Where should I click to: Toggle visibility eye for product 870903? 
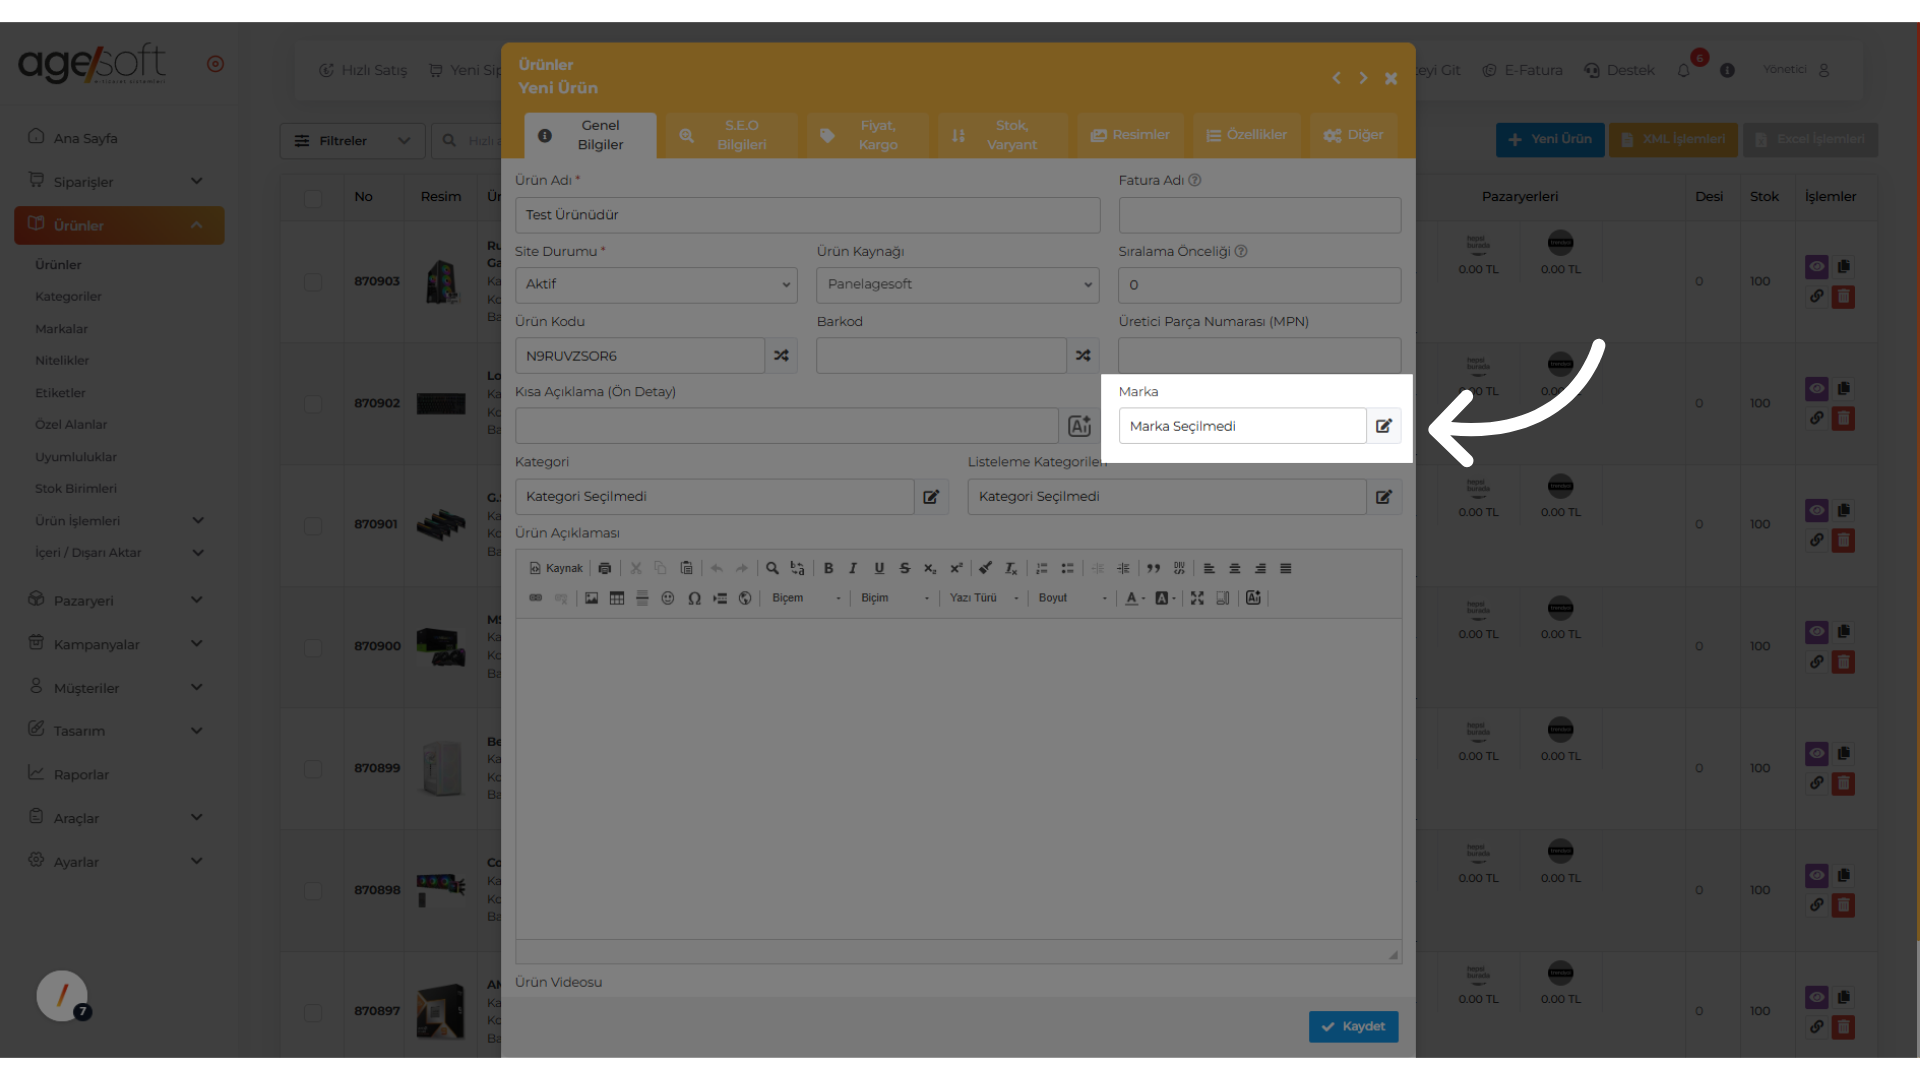pyautogui.click(x=1817, y=267)
